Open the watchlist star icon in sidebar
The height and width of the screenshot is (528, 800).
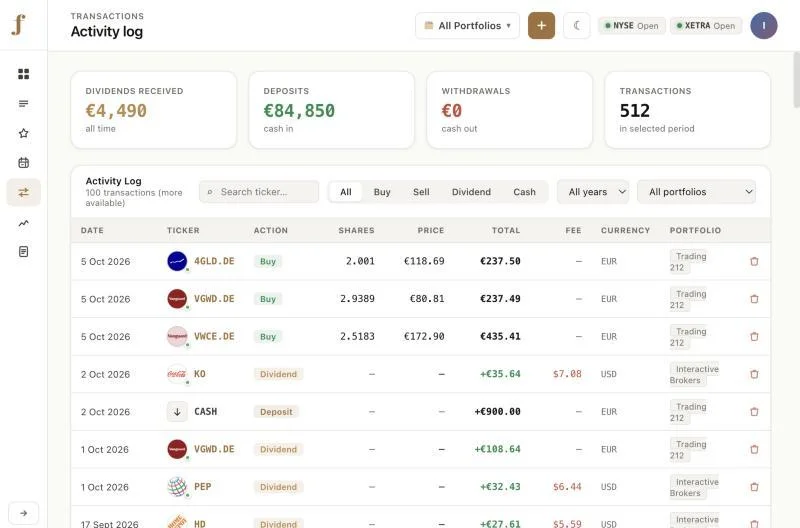click(x=23, y=133)
